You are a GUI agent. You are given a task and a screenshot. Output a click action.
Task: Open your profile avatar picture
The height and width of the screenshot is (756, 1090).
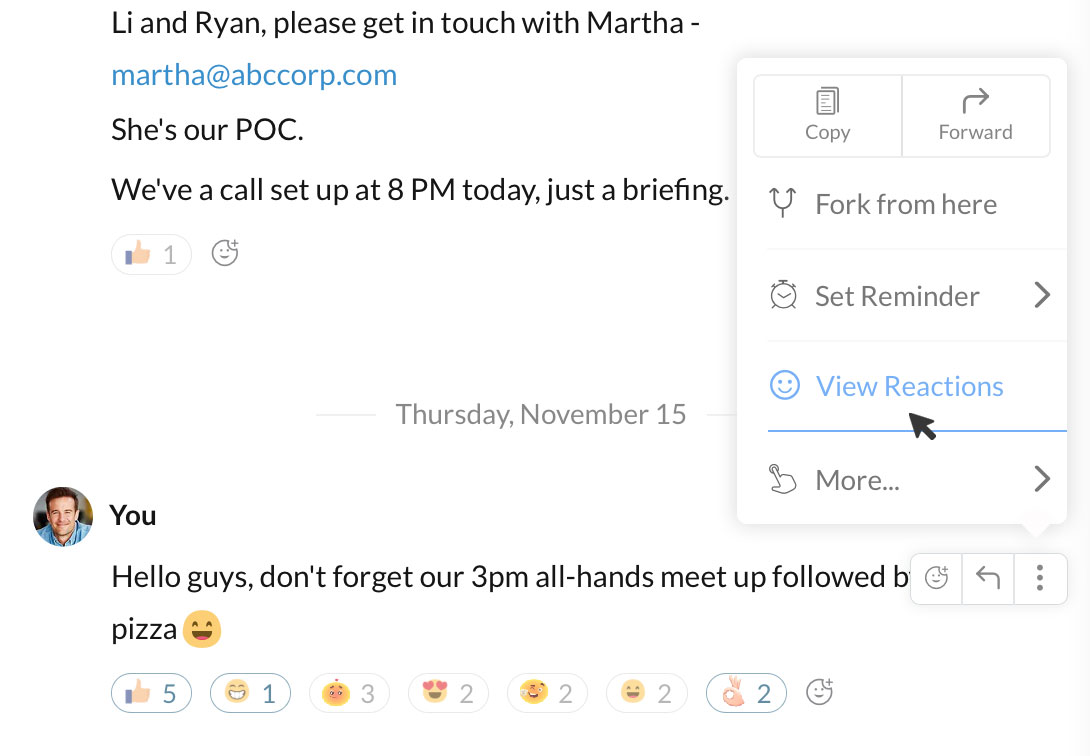63,517
